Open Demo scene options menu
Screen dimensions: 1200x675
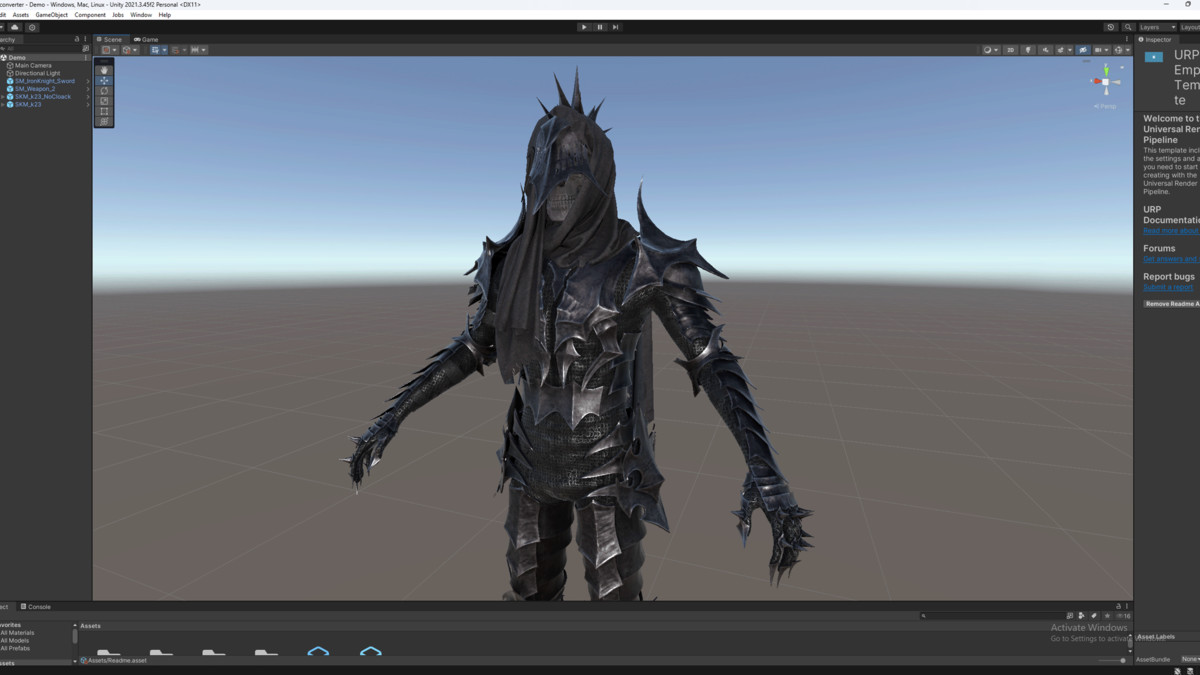click(x=87, y=58)
